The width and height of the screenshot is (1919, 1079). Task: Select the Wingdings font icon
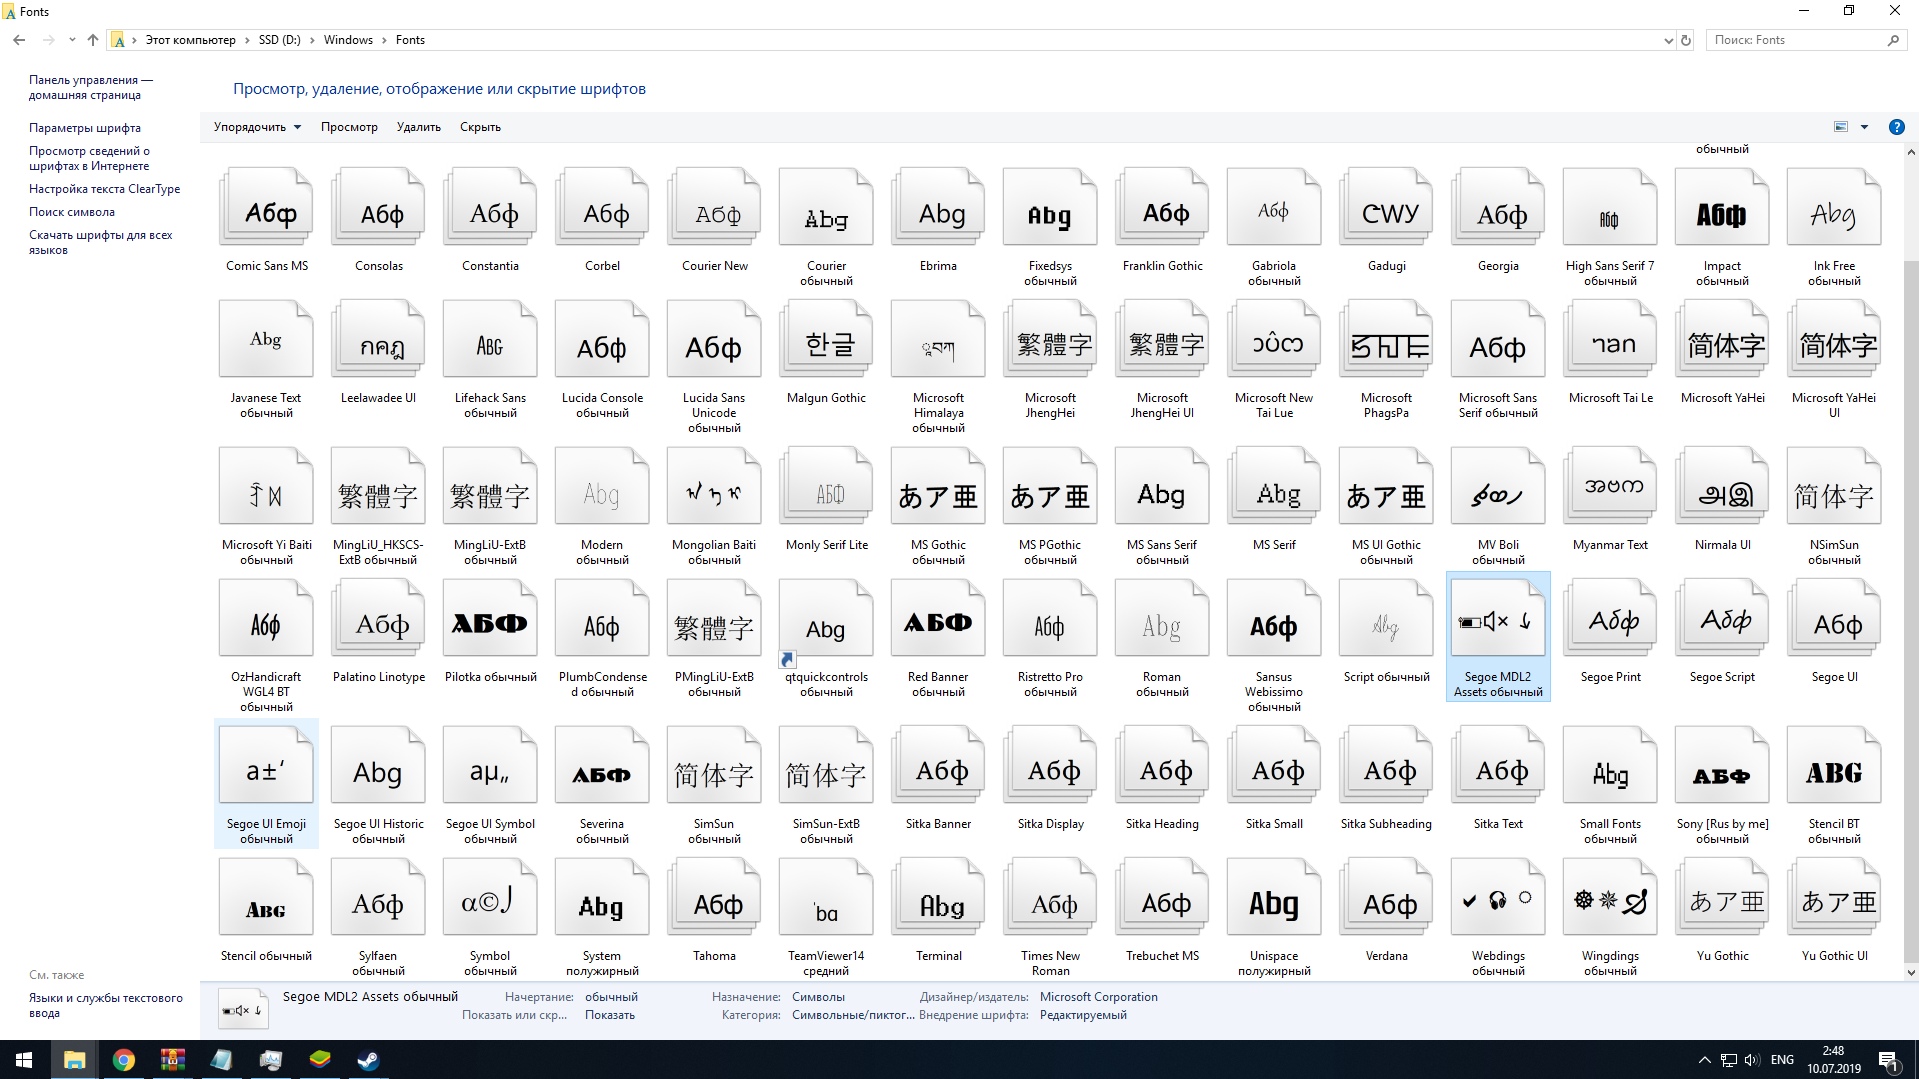[1610, 902]
